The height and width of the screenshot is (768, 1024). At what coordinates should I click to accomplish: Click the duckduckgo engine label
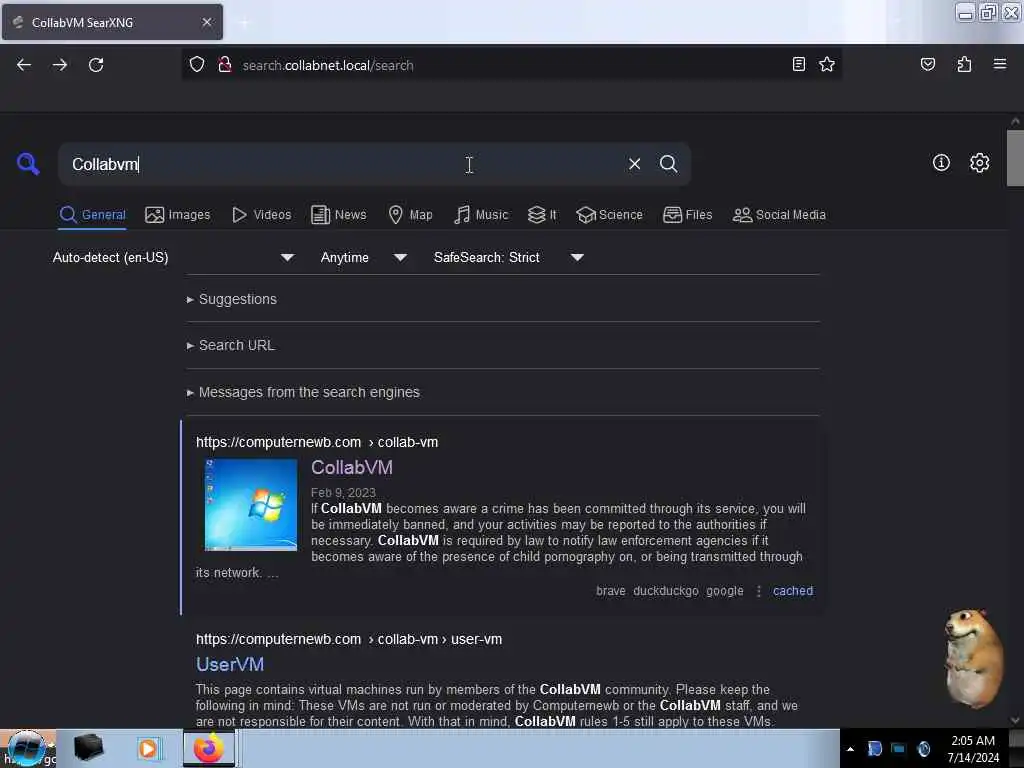coord(665,590)
